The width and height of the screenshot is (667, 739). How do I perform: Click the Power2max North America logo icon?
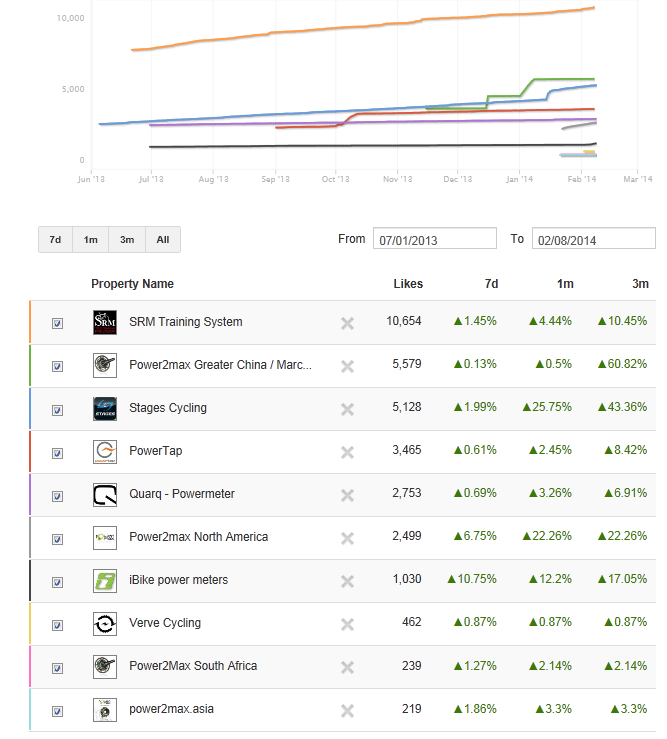click(x=105, y=538)
